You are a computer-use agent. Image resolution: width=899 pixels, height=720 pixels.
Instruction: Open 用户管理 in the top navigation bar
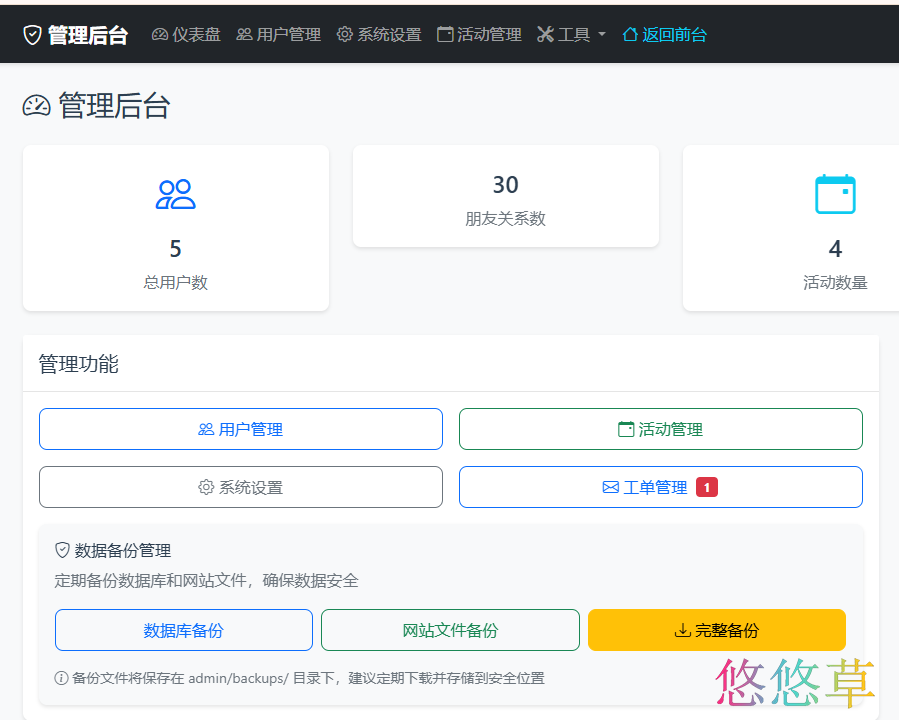coord(279,35)
